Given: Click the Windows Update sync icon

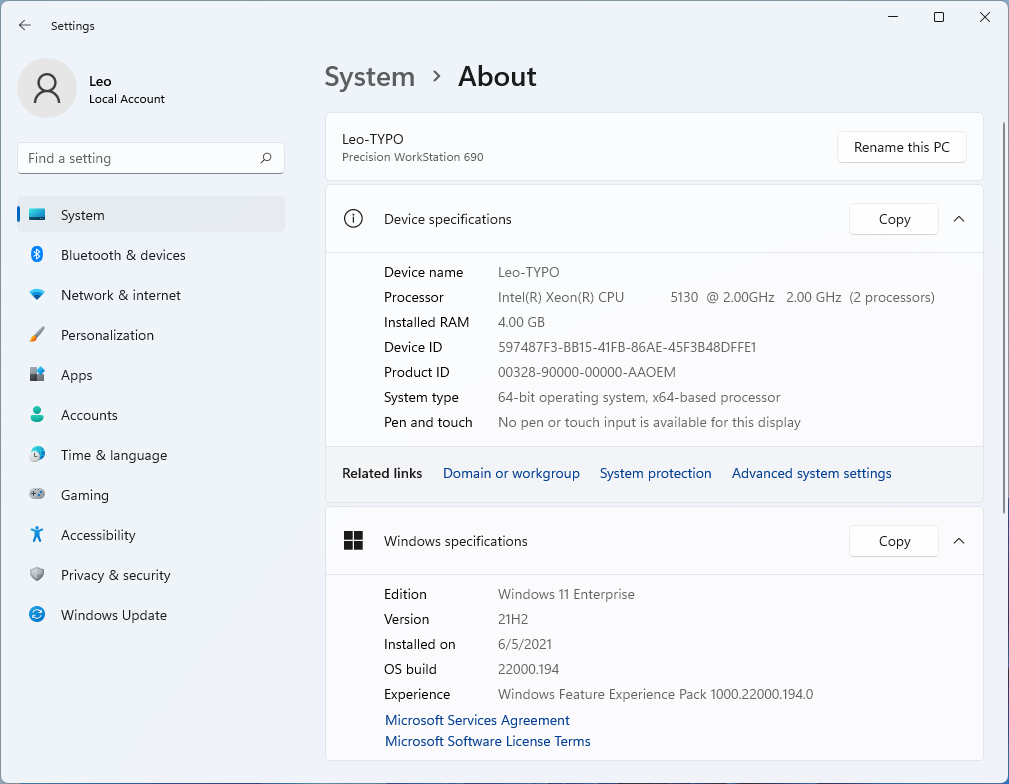Looking at the screenshot, I should [x=37, y=615].
